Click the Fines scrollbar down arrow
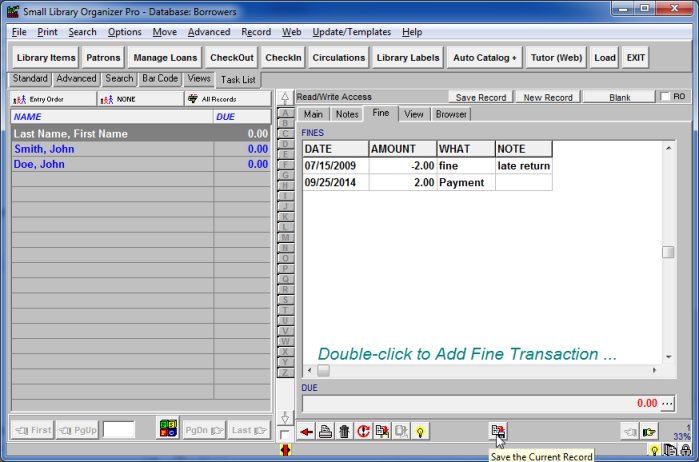Viewport: 699px width, 462px height. 668,357
